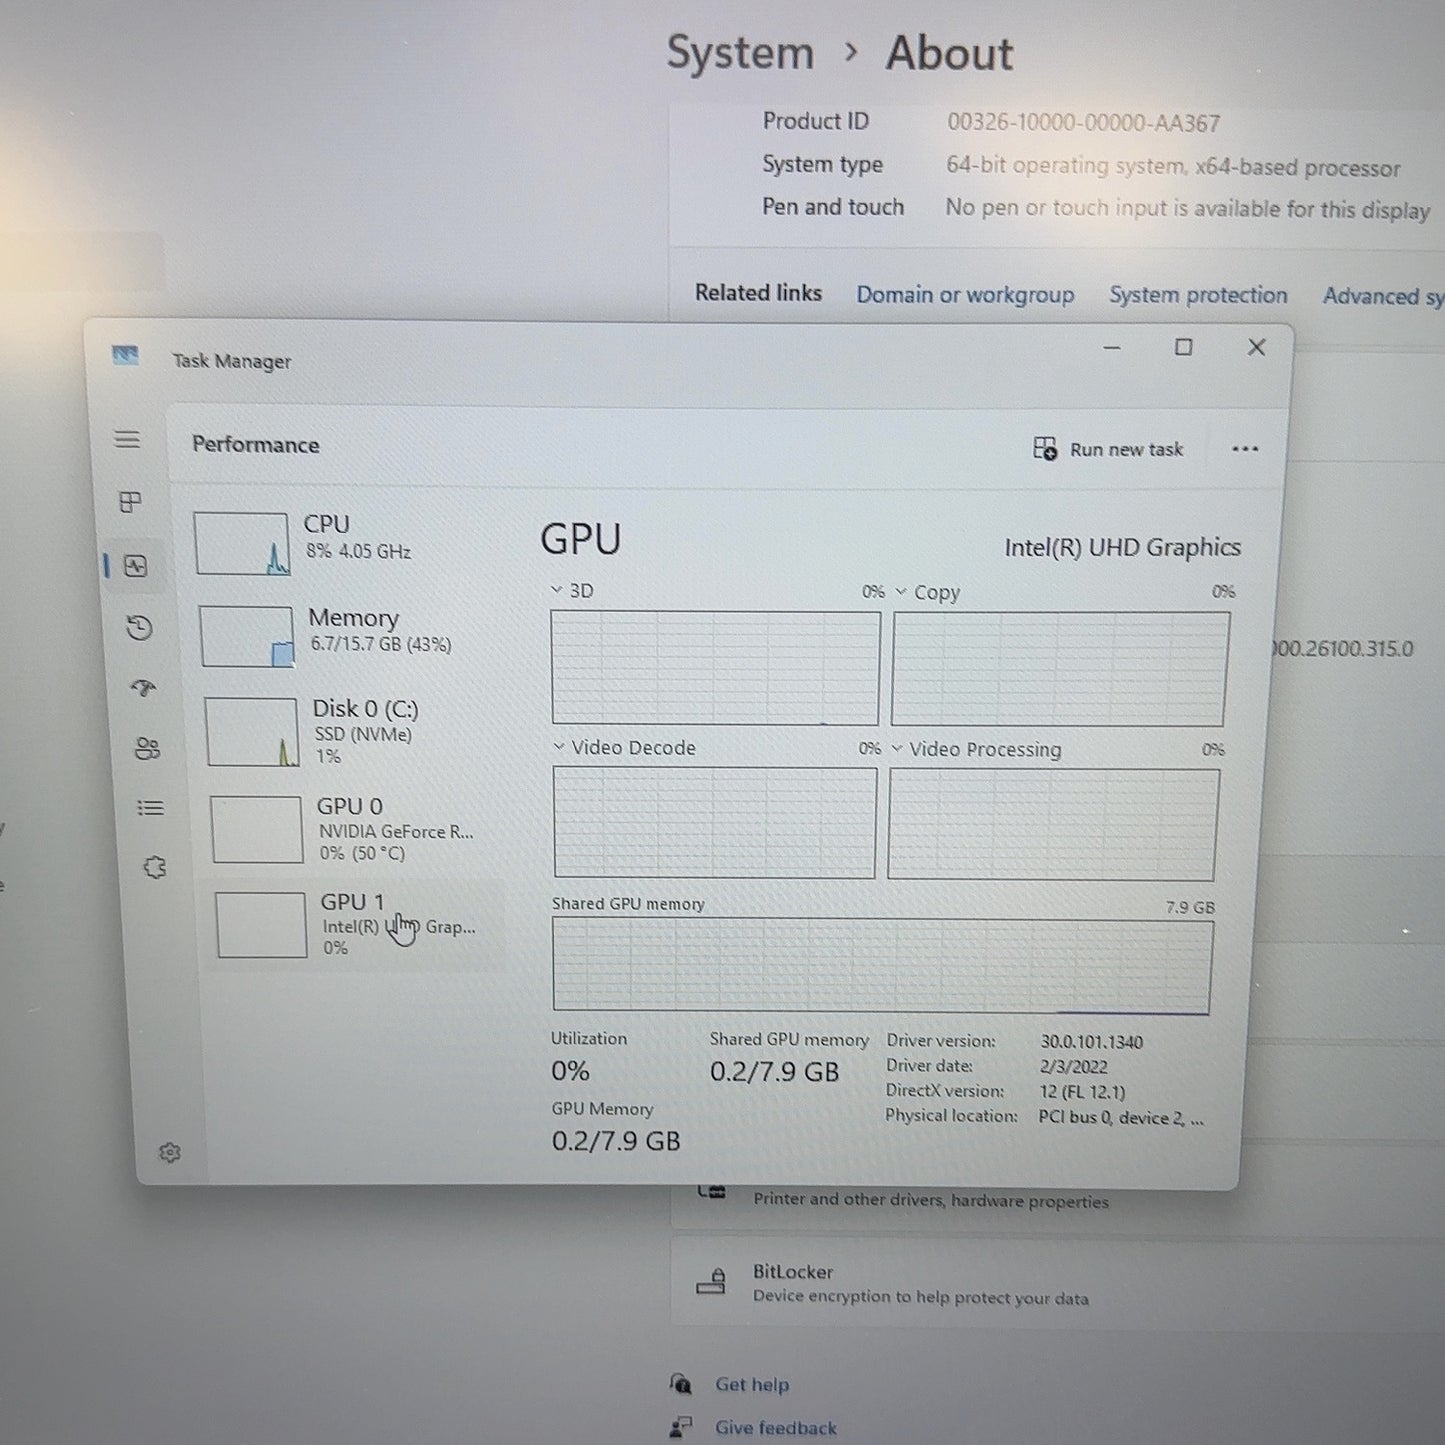Click Run new task button
Screen dimensions: 1445x1445
point(1108,449)
